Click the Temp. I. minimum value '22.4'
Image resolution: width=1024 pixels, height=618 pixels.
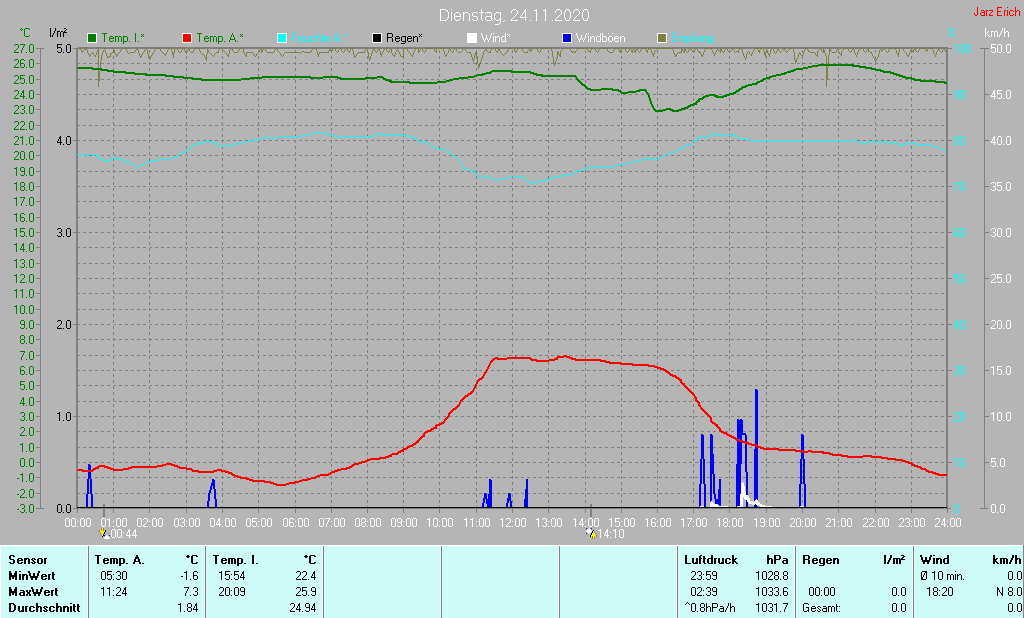click(306, 576)
